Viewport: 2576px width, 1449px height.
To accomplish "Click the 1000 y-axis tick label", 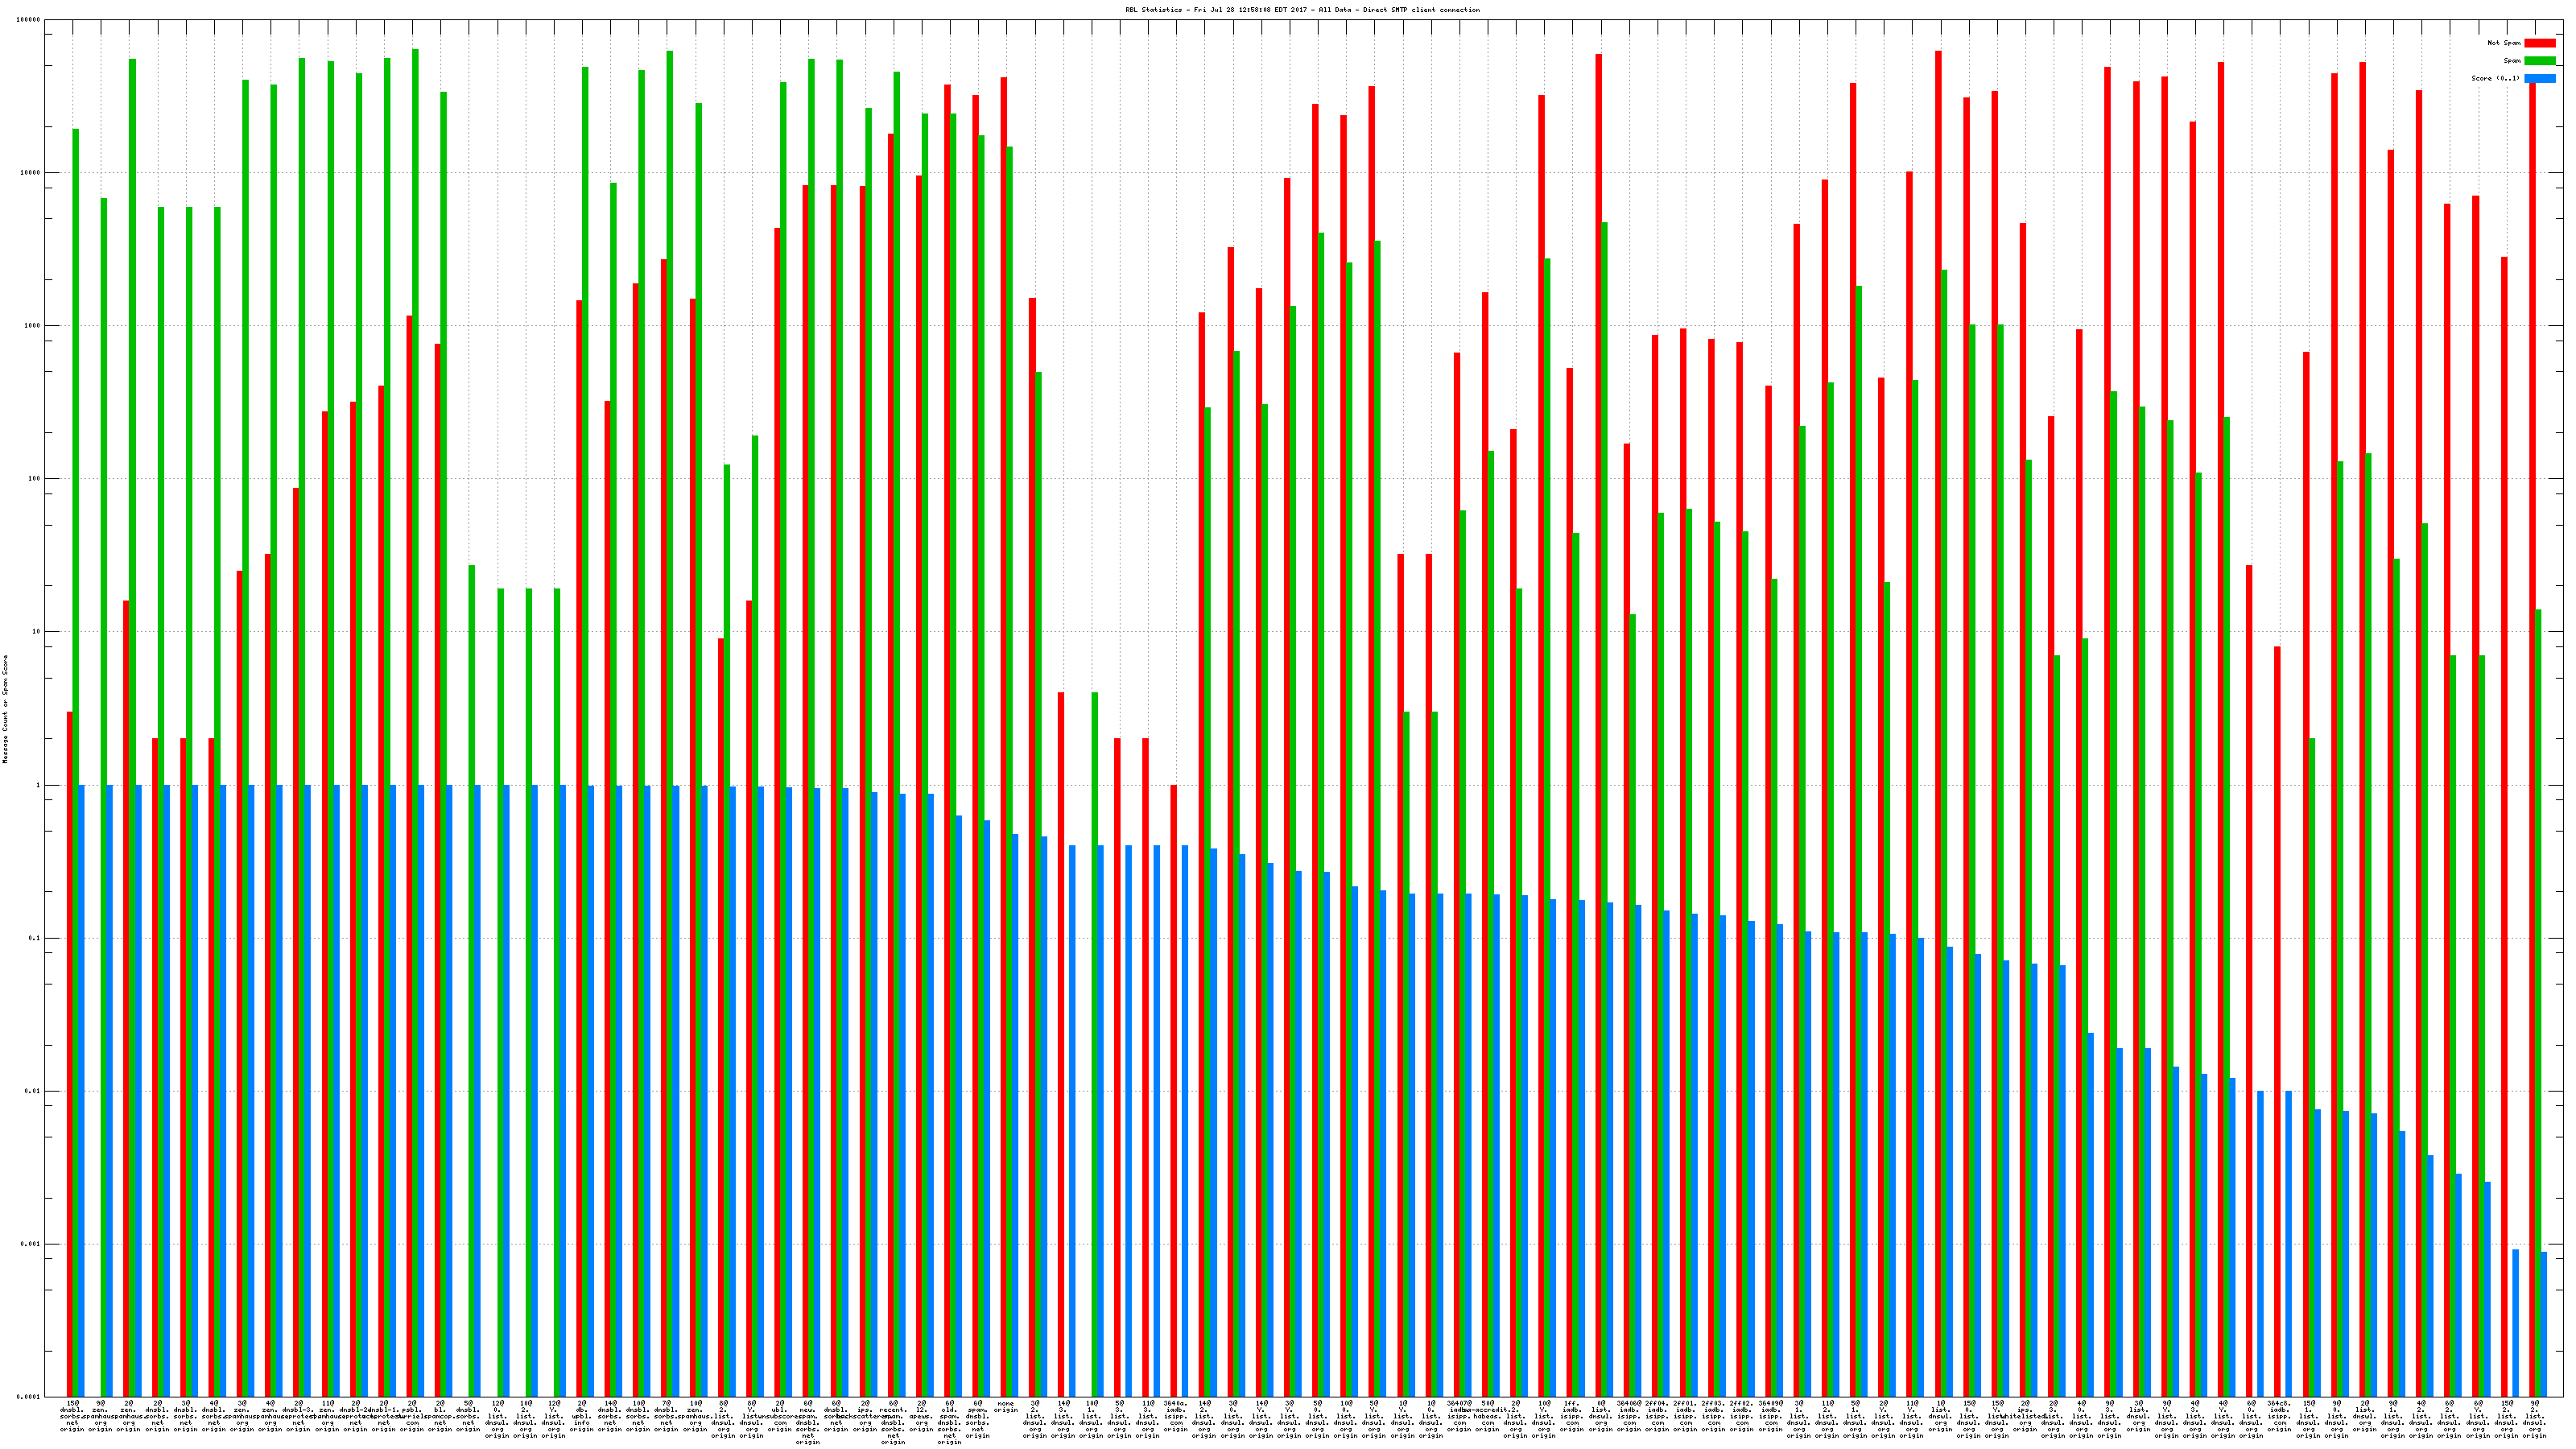I will (x=31, y=326).
